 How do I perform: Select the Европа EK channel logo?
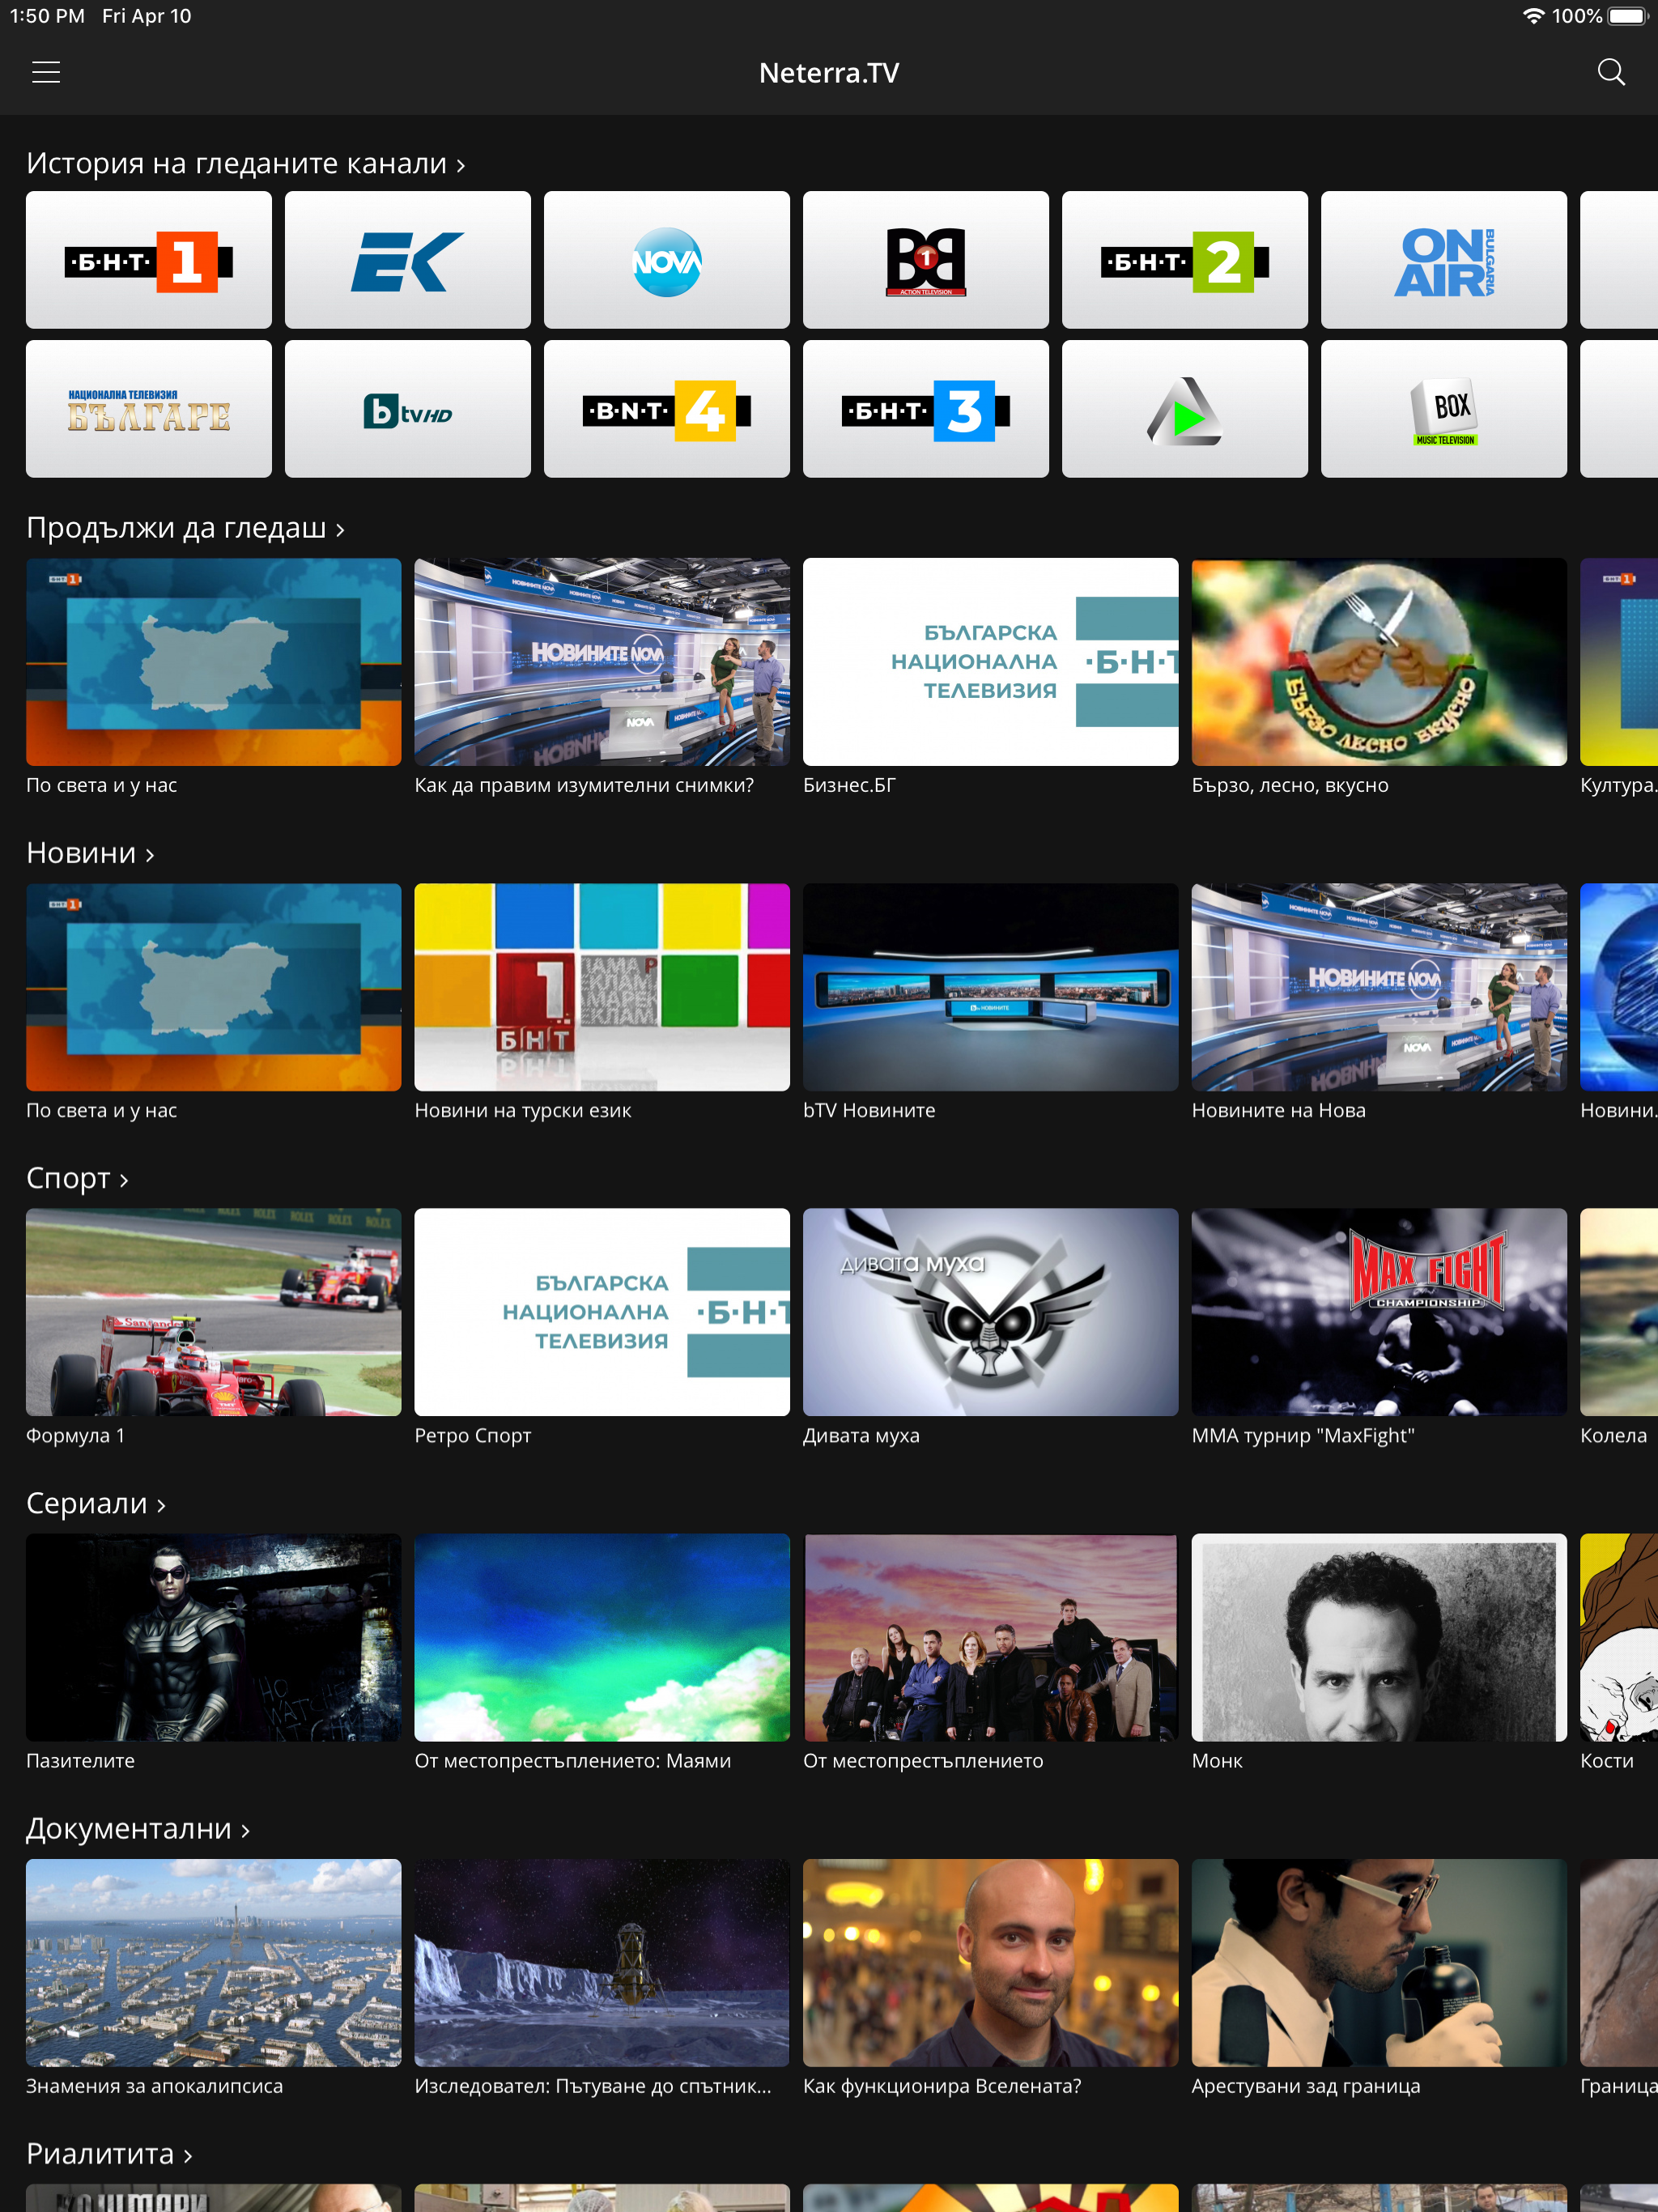pyautogui.click(x=407, y=260)
